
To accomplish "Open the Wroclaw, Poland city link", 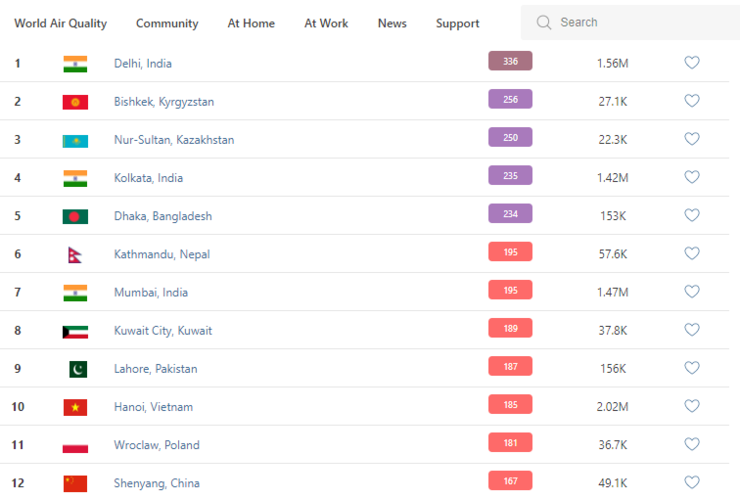I will [157, 445].
